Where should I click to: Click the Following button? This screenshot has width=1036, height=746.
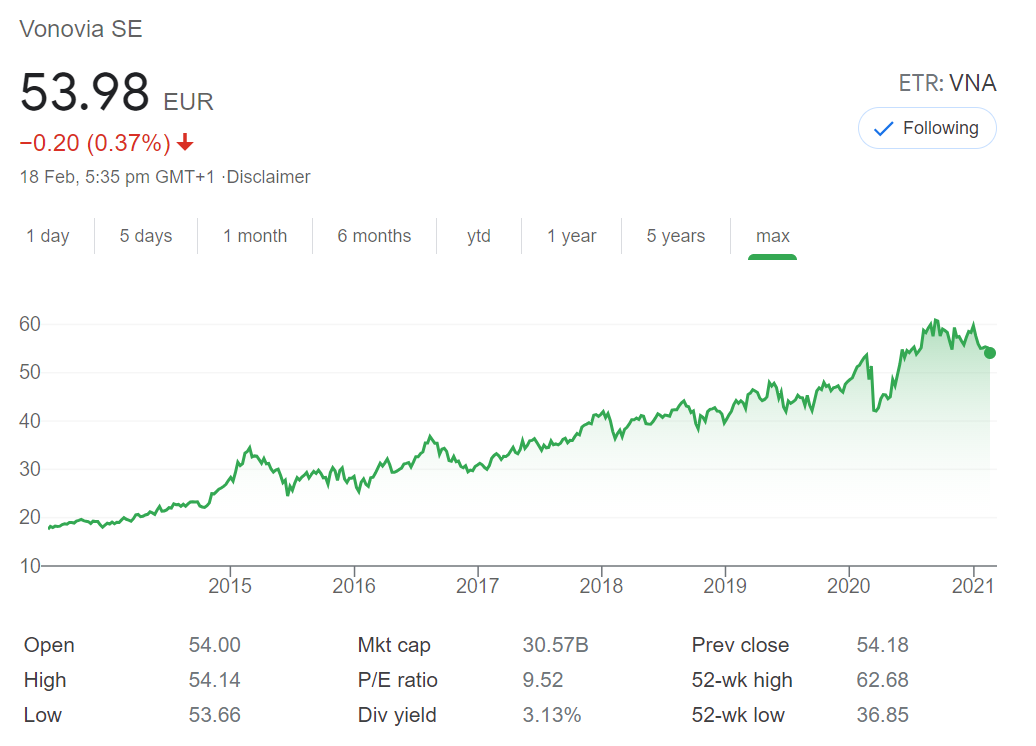click(926, 128)
